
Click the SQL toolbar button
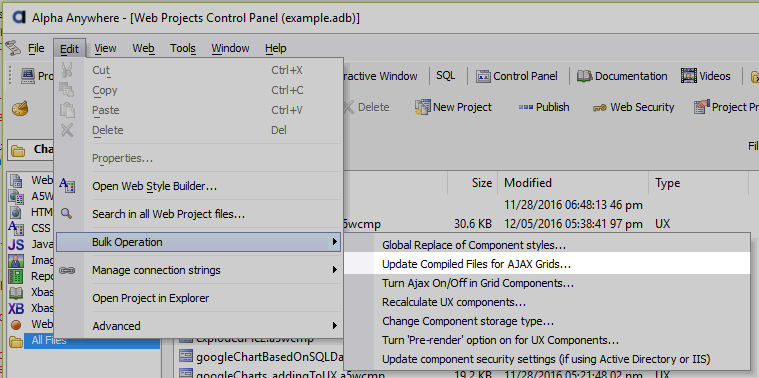pyautogui.click(x=445, y=76)
